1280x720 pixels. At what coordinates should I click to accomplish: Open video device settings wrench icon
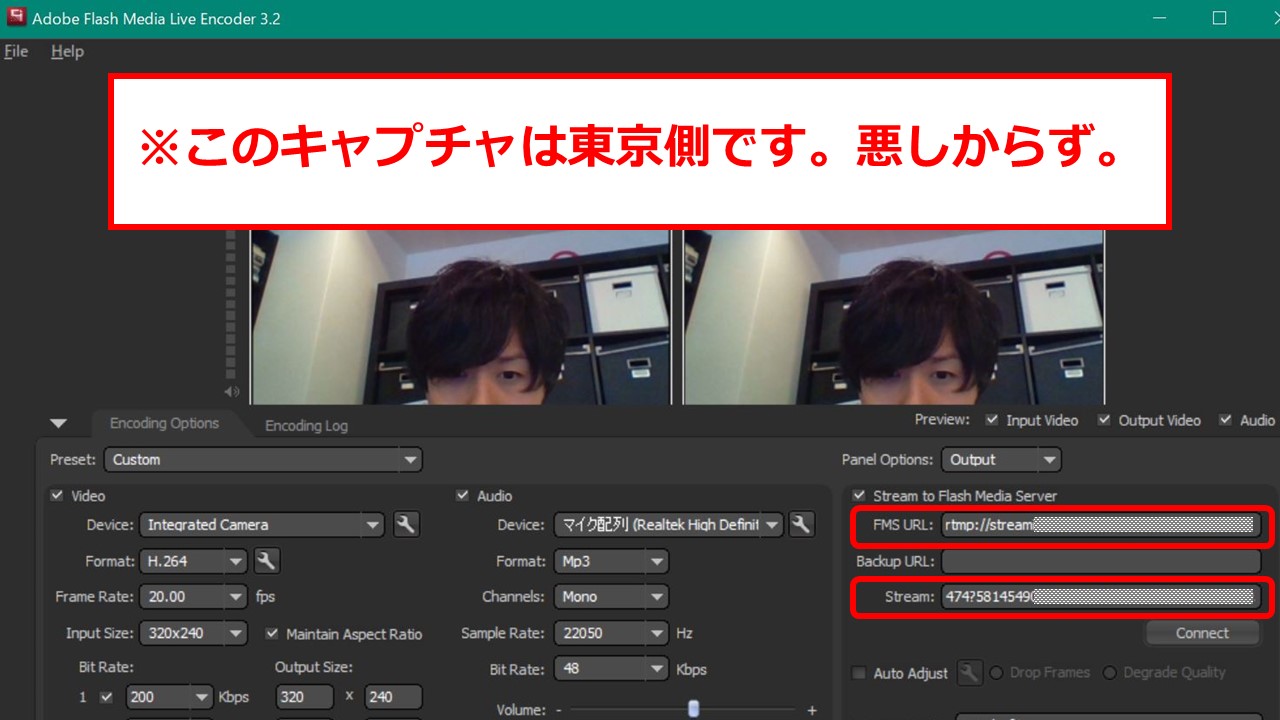(406, 524)
